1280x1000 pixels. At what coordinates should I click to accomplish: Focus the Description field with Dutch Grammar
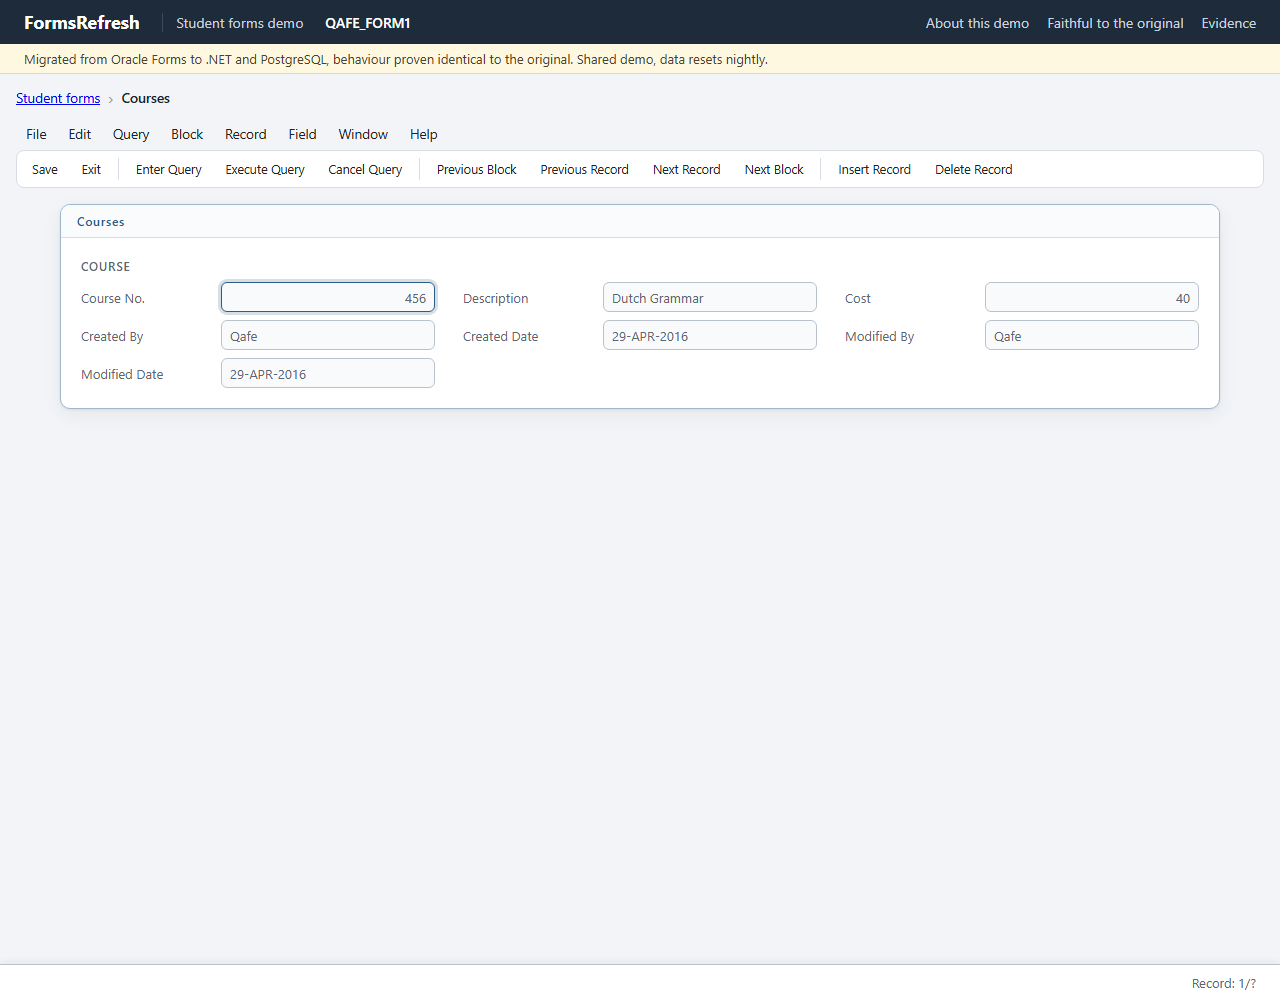tap(710, 297)
